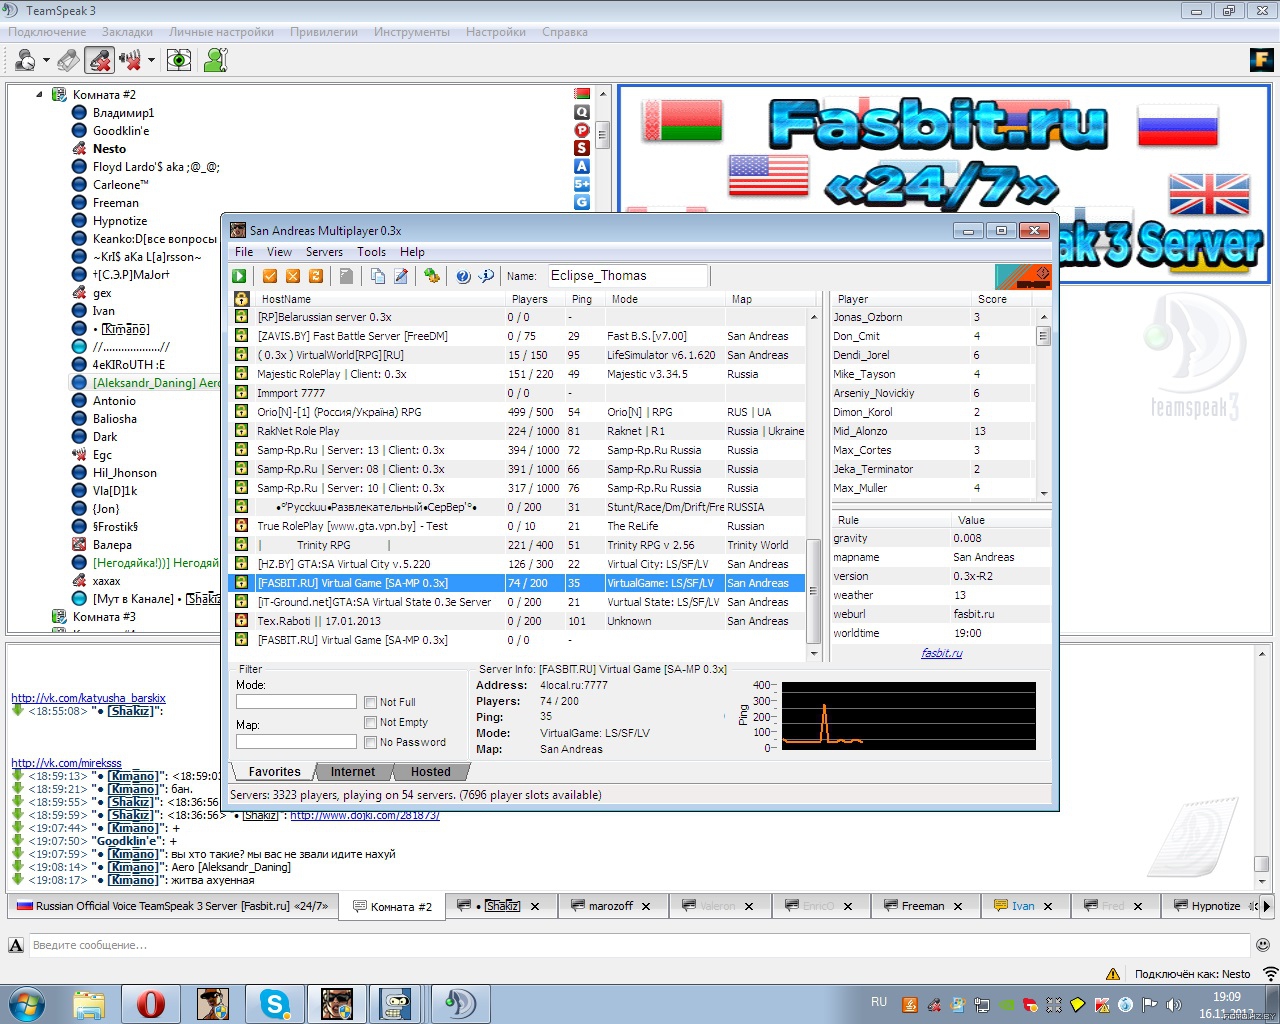Switch to the Favorites server tab
The height and width of the screenshot is (1024, 1280).
pos(274,772)
